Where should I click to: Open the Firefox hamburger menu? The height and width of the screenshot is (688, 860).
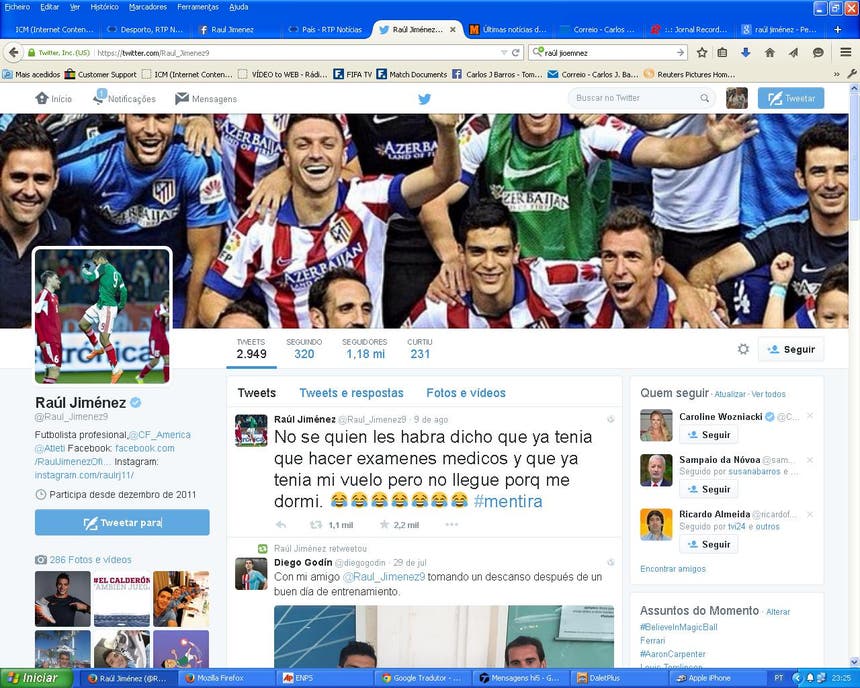(x=845, y=52)
